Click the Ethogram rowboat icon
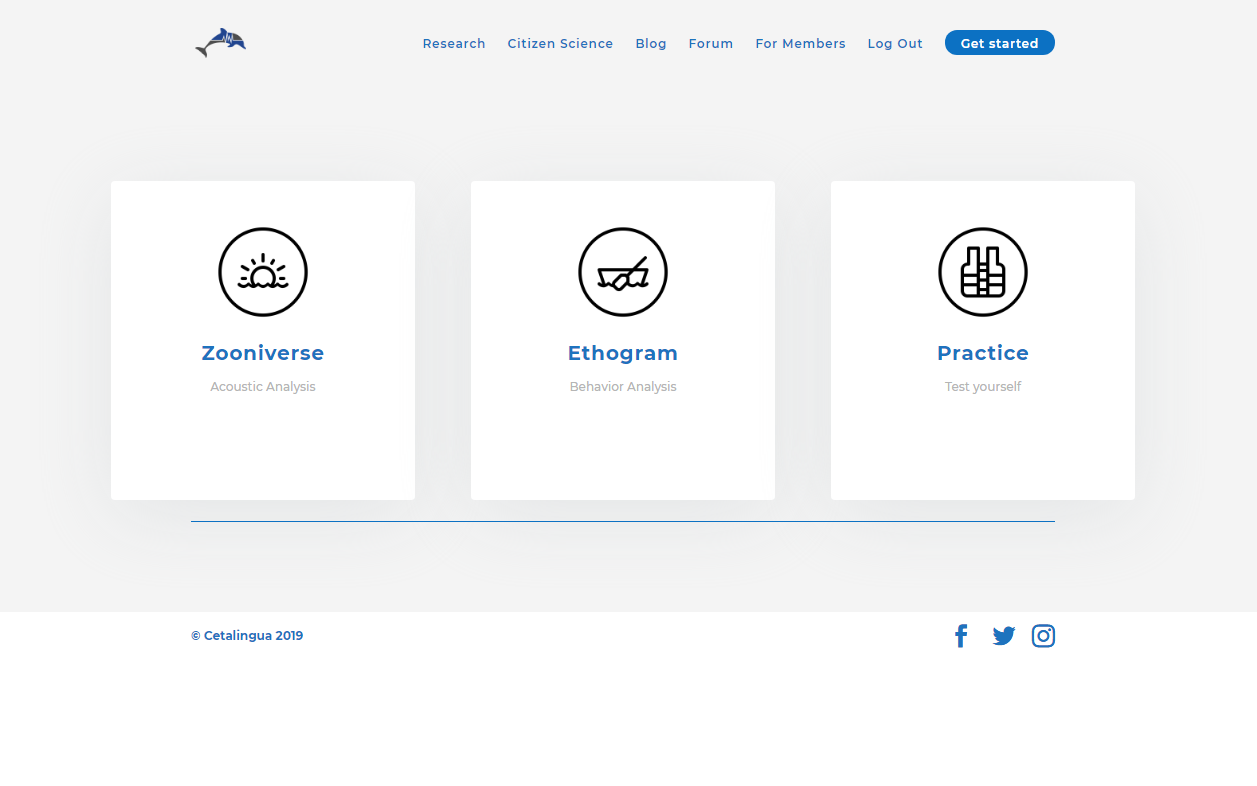This screenshot has width=1257, height=786. [623, 272]
